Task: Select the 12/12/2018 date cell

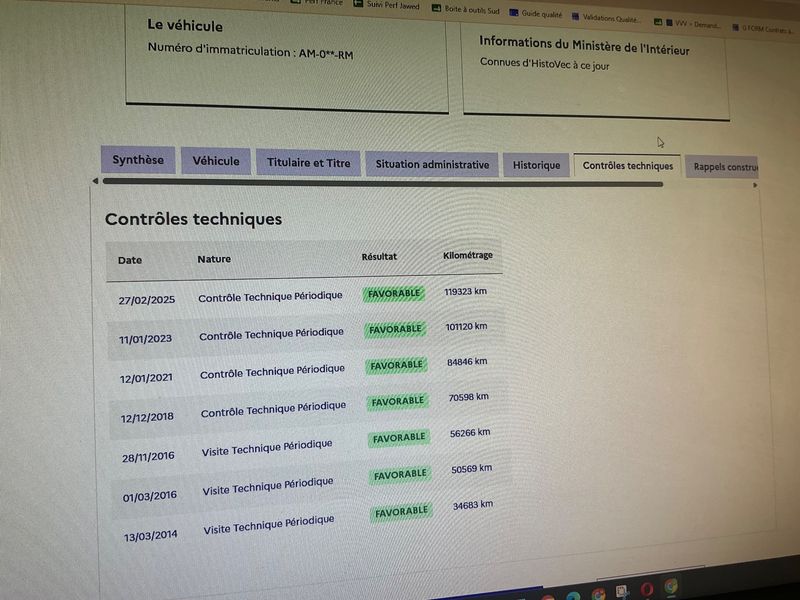Action: click(147, 417)
